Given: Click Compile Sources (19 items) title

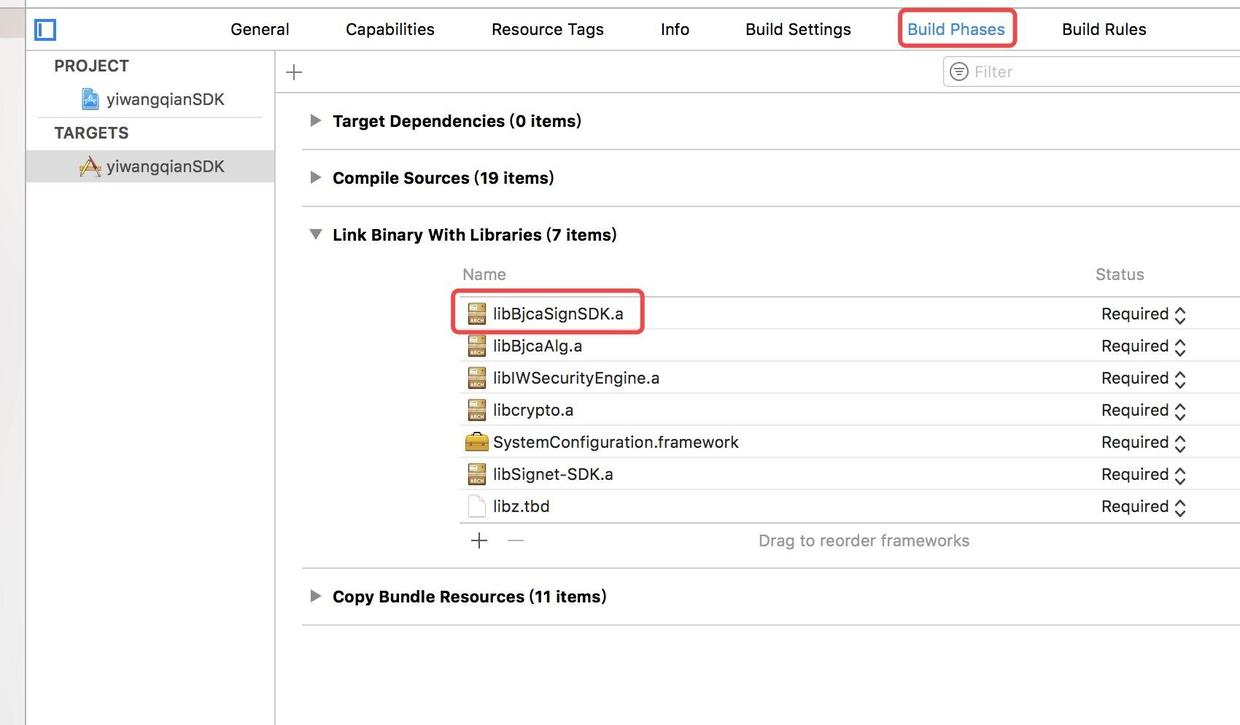Looking at the screenshot, I should [x=443, y=178].
